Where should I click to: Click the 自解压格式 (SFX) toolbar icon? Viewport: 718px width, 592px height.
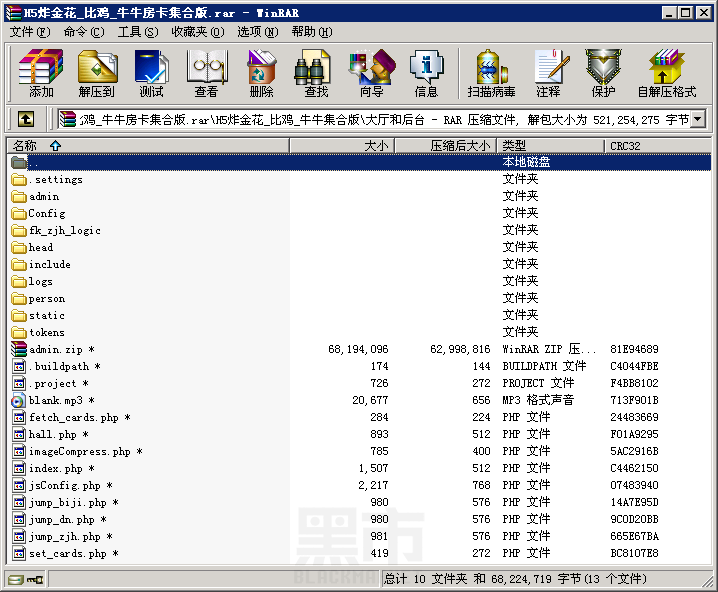(x=667, y=73)
